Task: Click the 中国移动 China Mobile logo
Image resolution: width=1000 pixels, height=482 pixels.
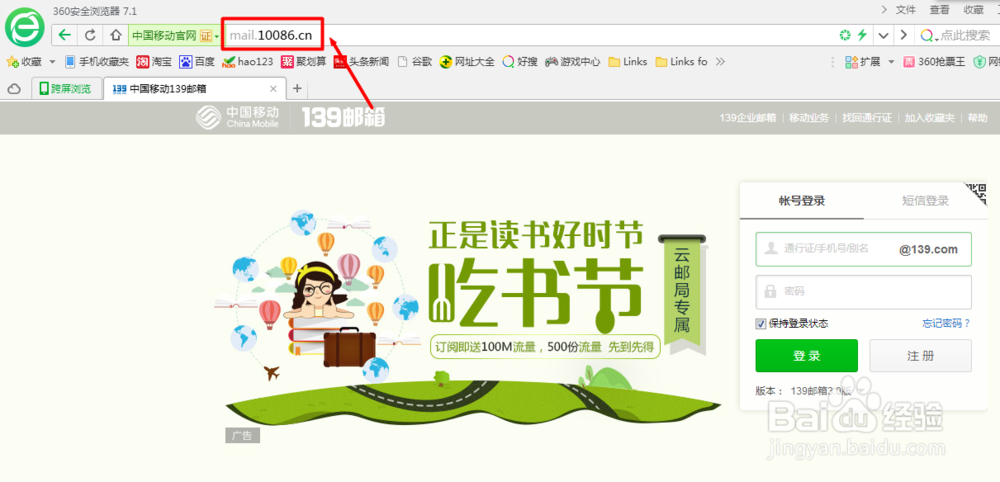Action: 237,117
